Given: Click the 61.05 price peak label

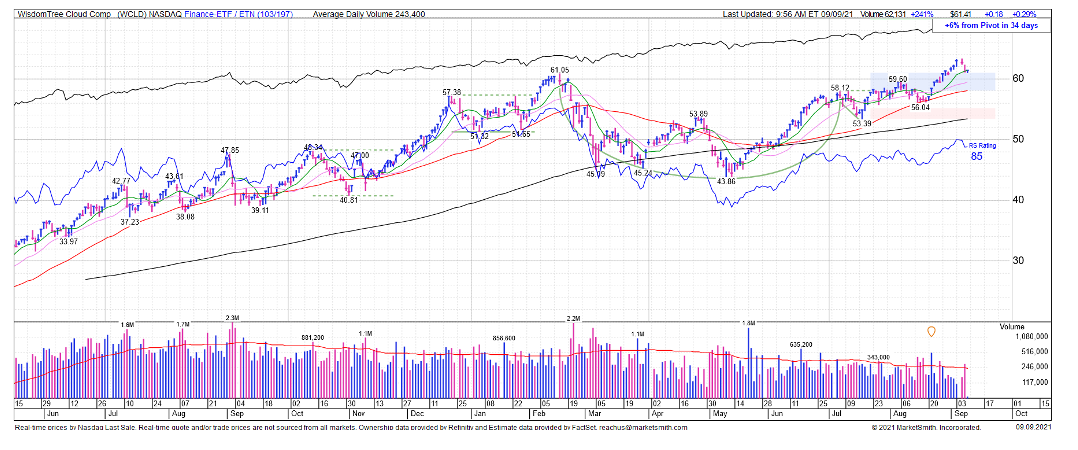Looking at the screenshot, I should coord(559,70).
